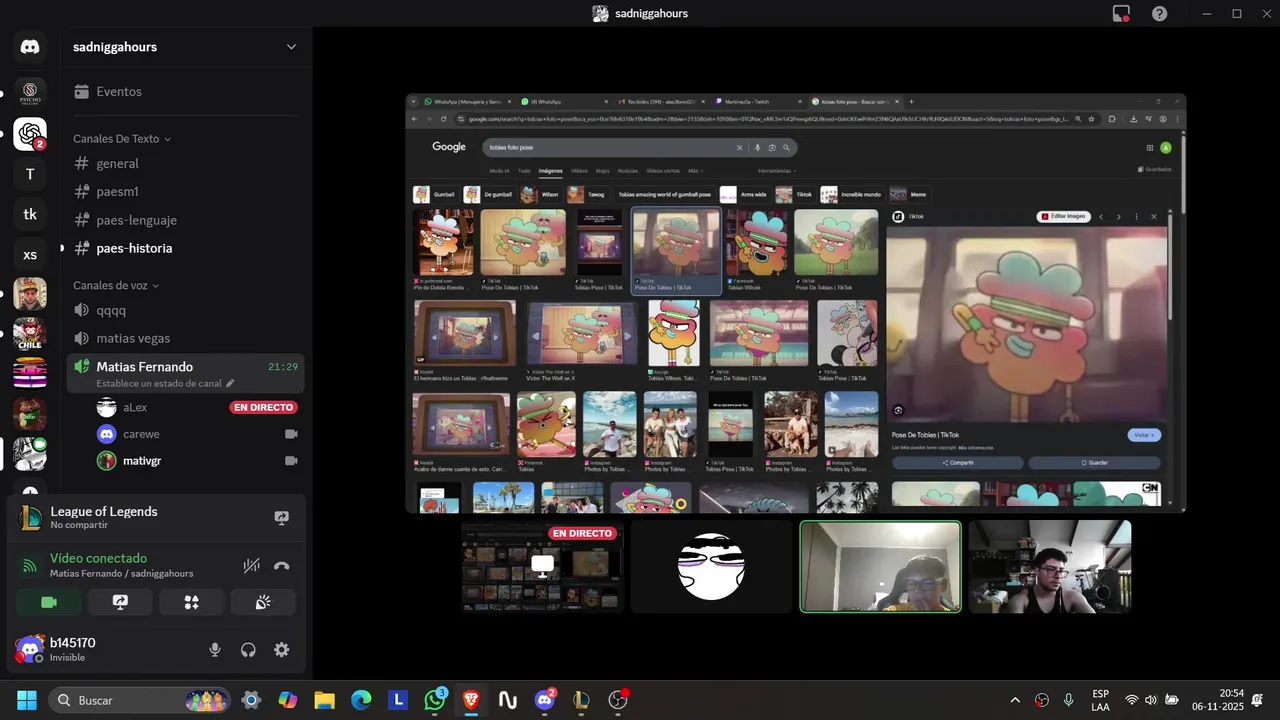Image resolution: width=1280 pixels, height=720 pixels.
Task: Open the soundboard button
Action: pos(264,602)
